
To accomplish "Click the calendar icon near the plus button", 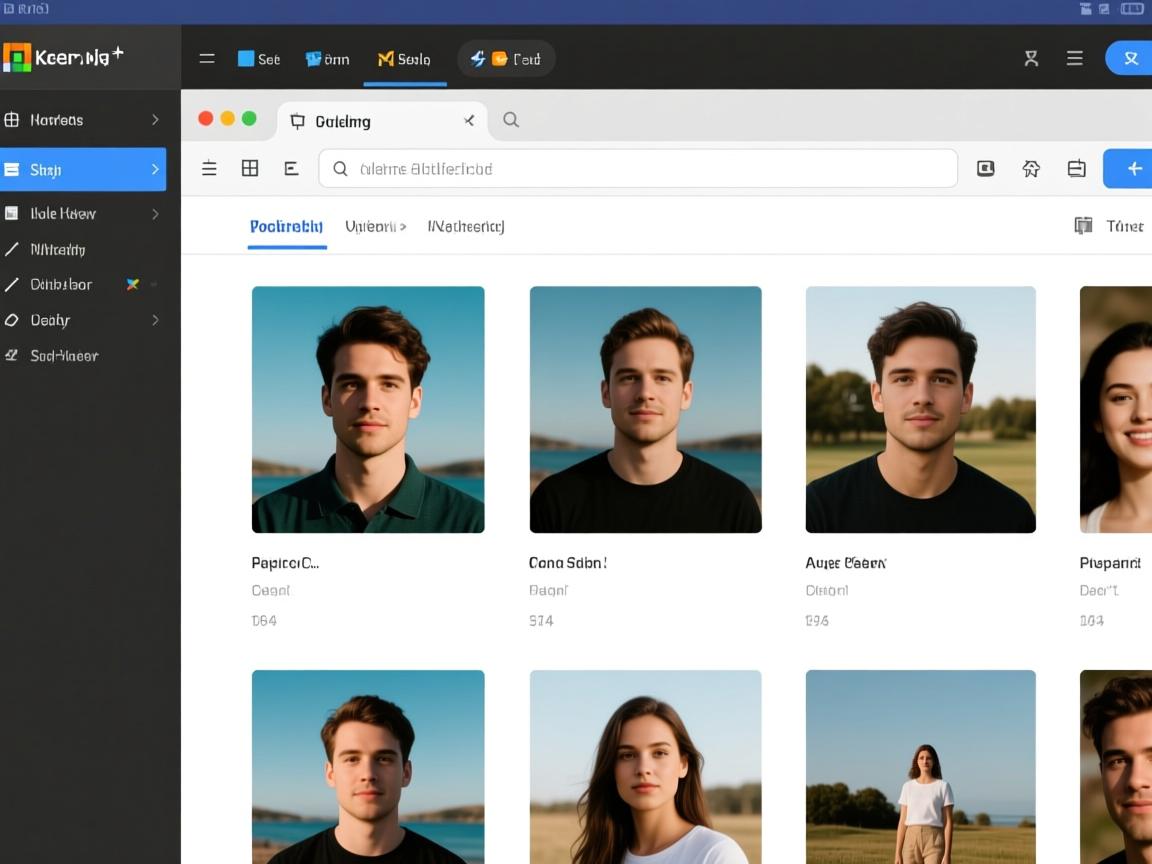I will coord(1076,169).
